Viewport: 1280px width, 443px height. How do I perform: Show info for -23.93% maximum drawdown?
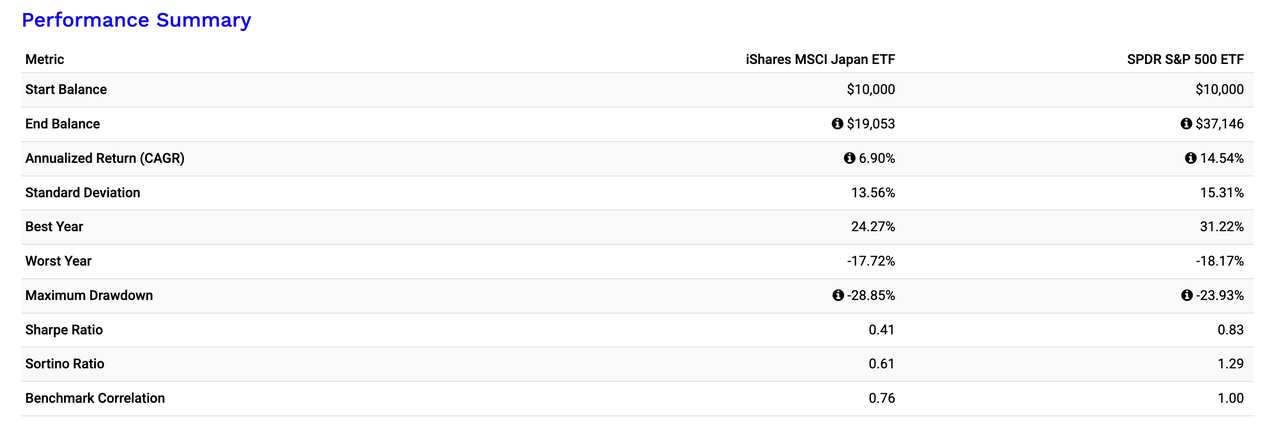coord(1187,296)
